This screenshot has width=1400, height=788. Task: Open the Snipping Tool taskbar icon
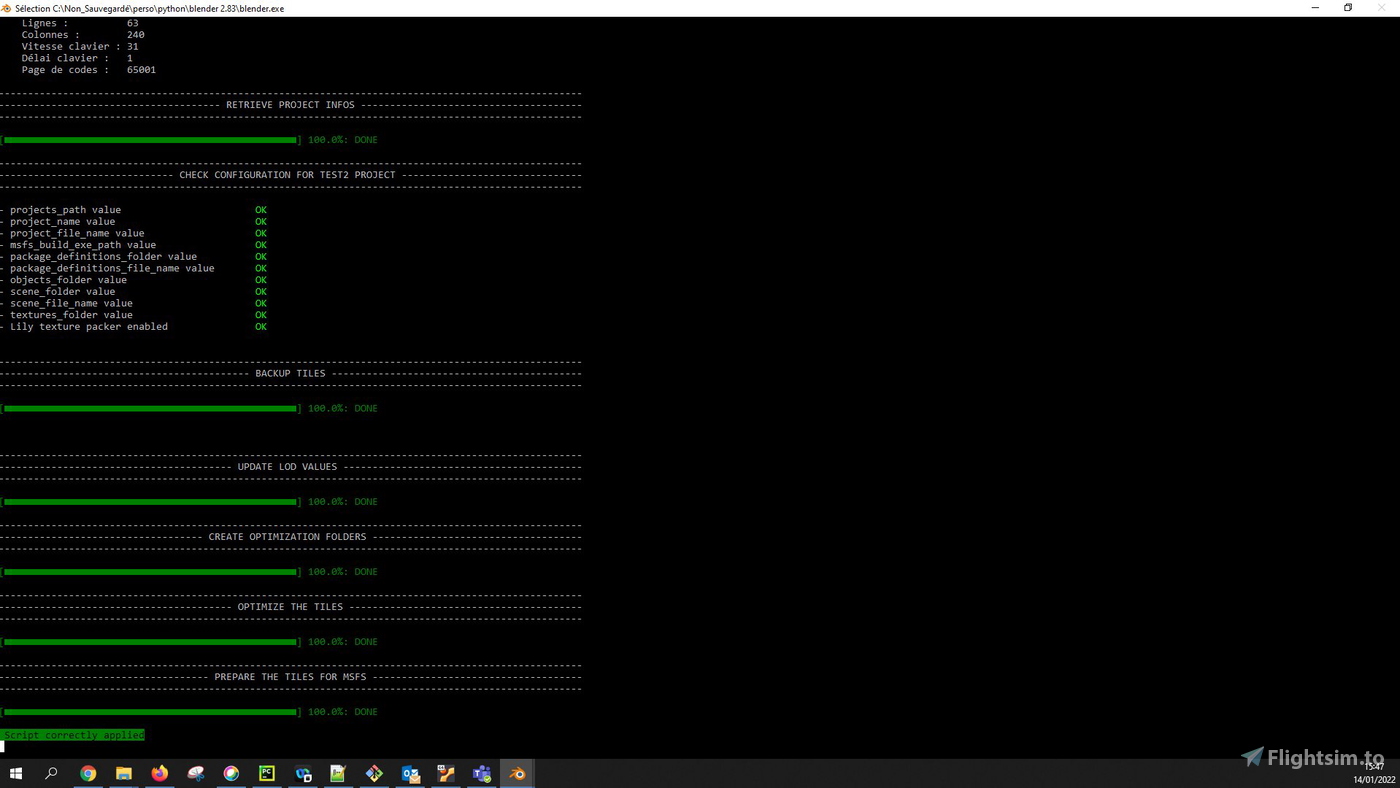[196, 773]
